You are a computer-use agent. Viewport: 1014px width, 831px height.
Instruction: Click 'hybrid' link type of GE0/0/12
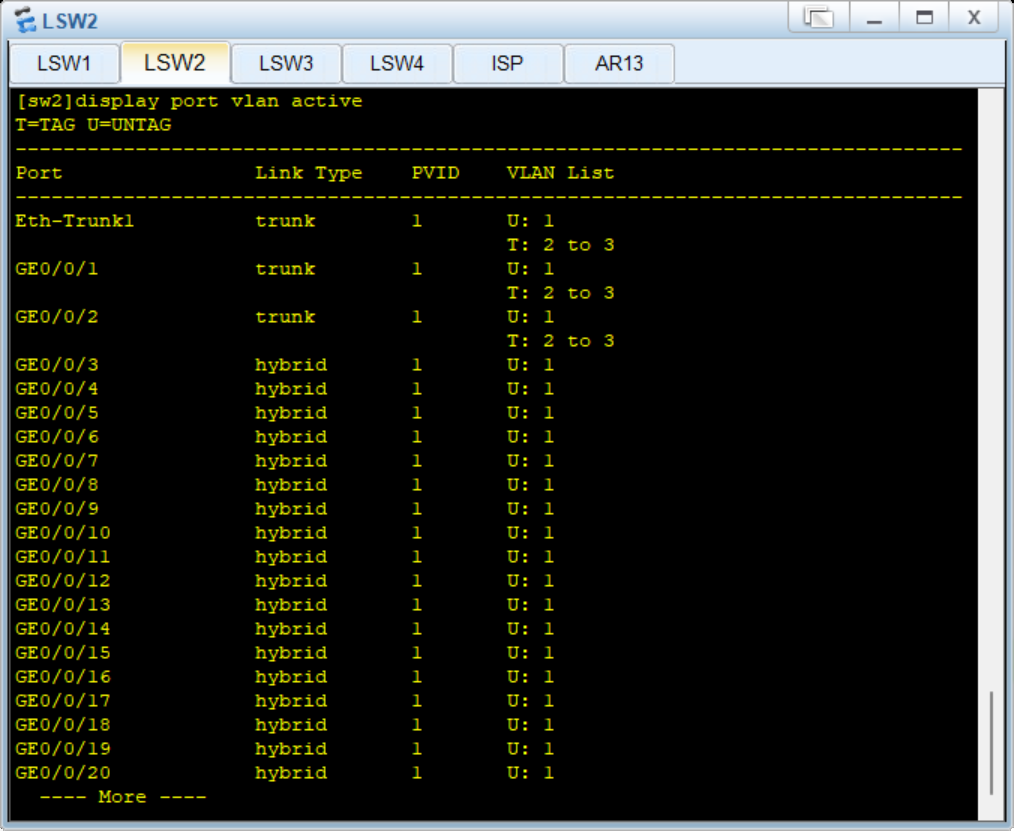coord(291,581)
